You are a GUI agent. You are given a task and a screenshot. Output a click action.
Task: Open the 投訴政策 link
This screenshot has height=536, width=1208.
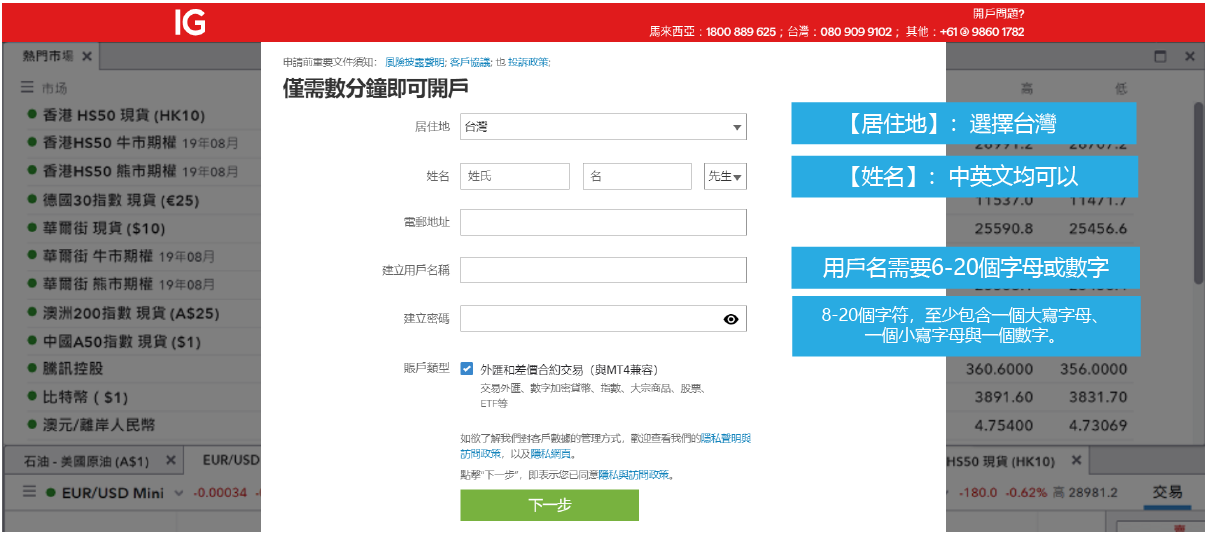(528, 62)
